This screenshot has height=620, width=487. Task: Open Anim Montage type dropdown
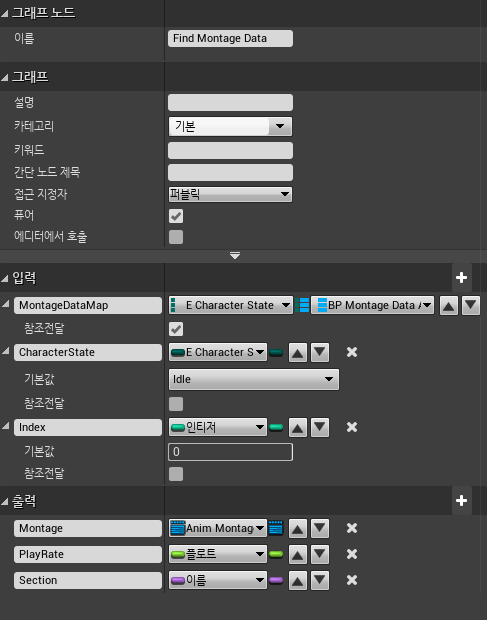(218, 528)
